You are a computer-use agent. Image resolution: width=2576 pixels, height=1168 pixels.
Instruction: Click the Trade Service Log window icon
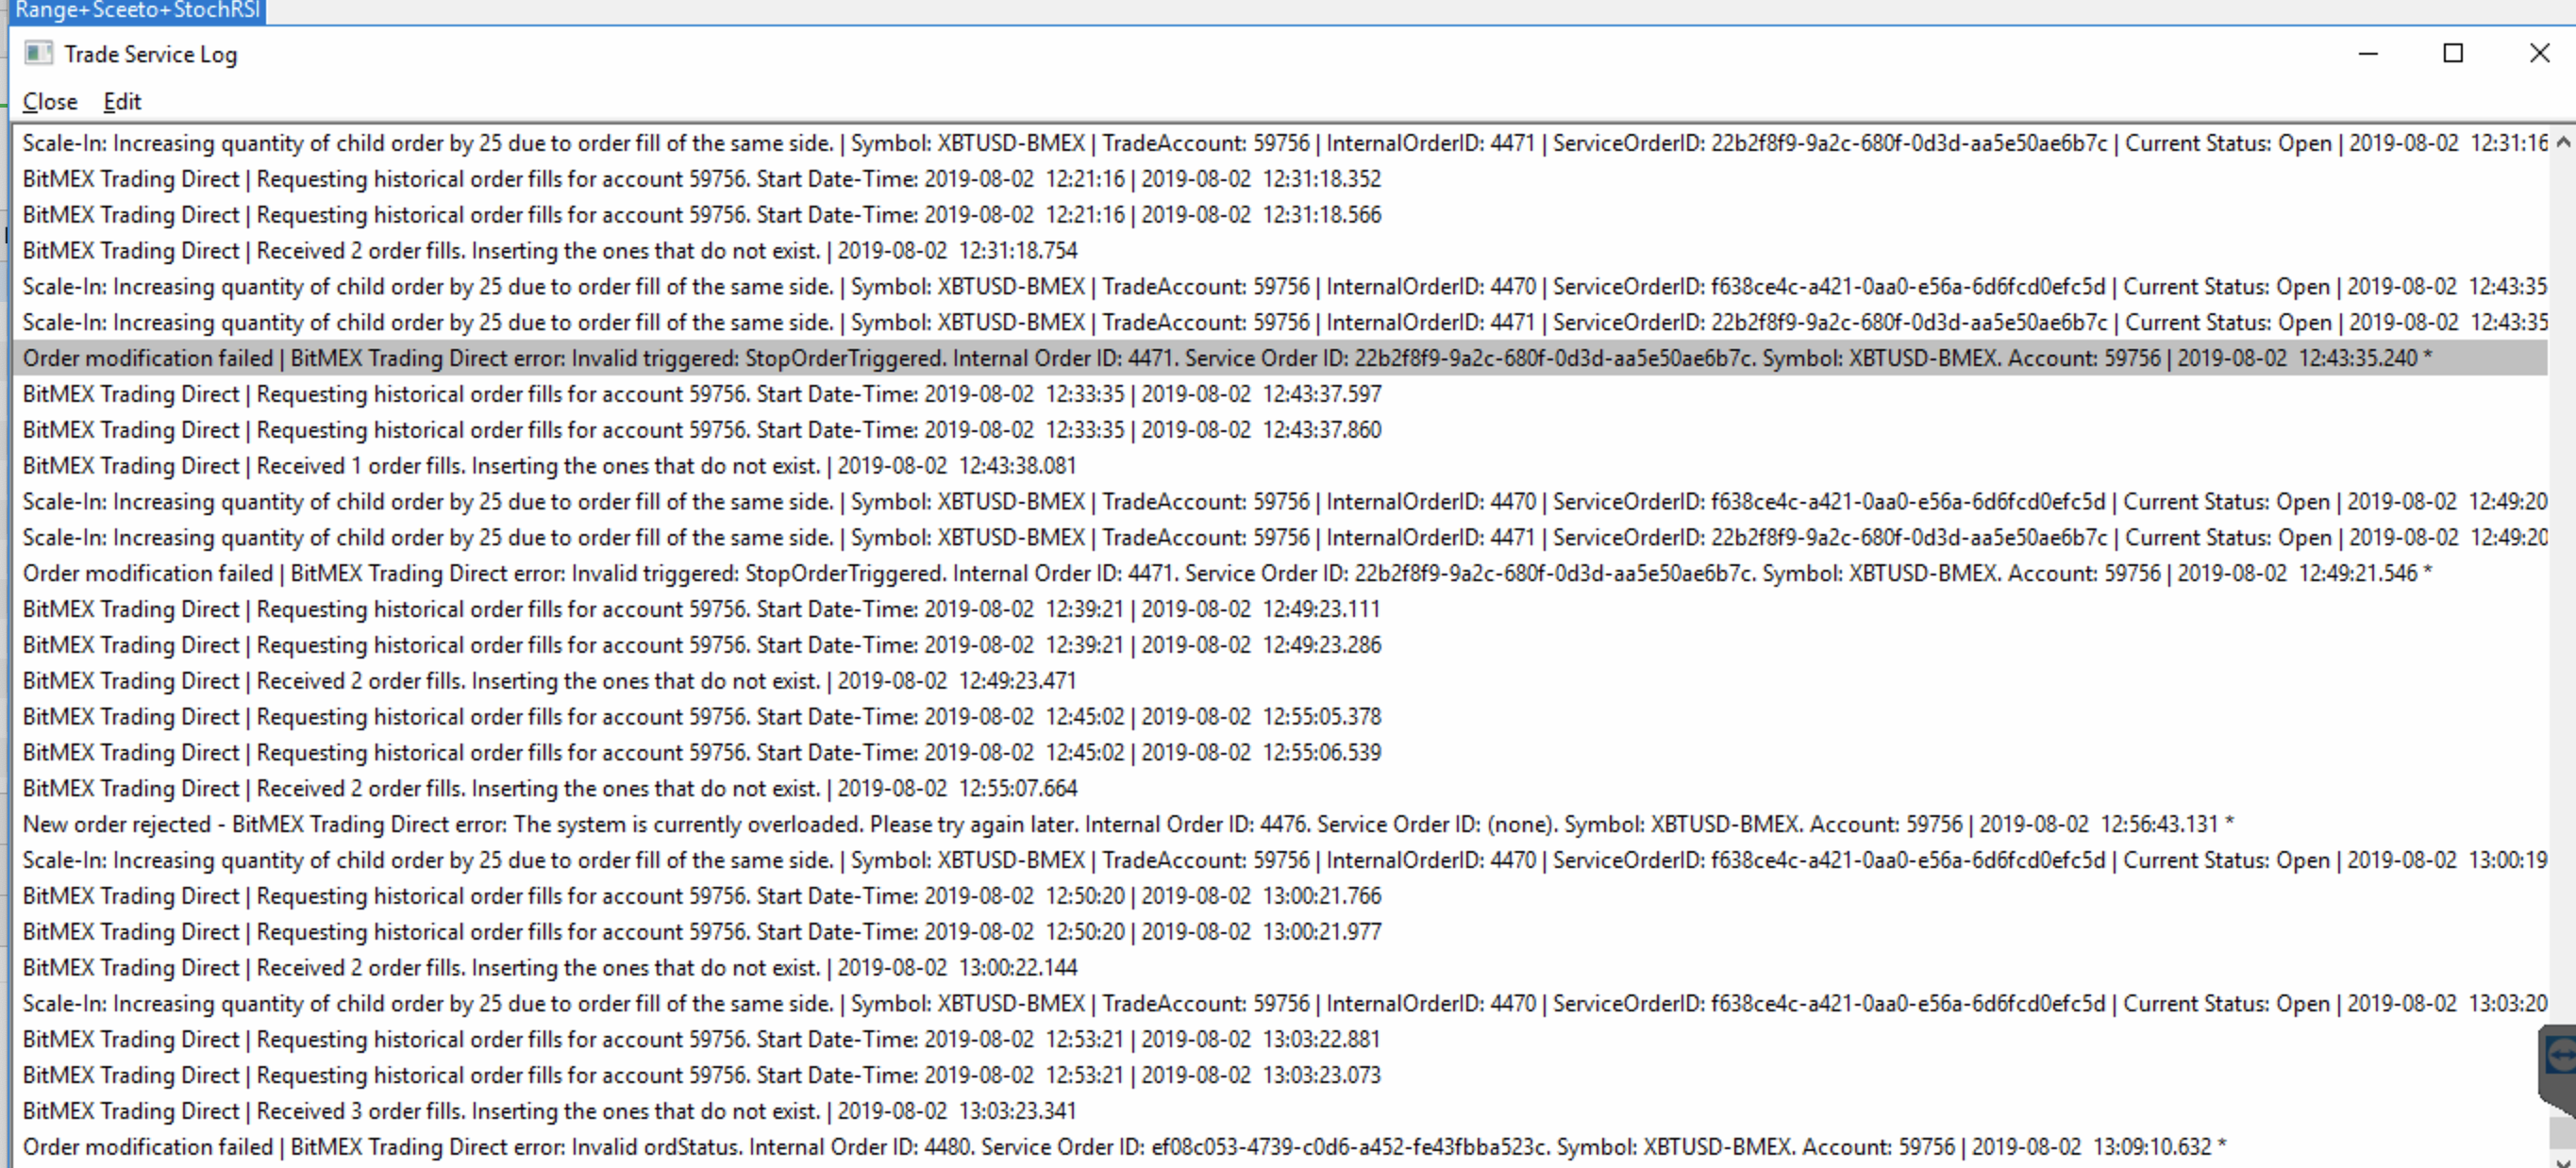click(x=38, y=53)
